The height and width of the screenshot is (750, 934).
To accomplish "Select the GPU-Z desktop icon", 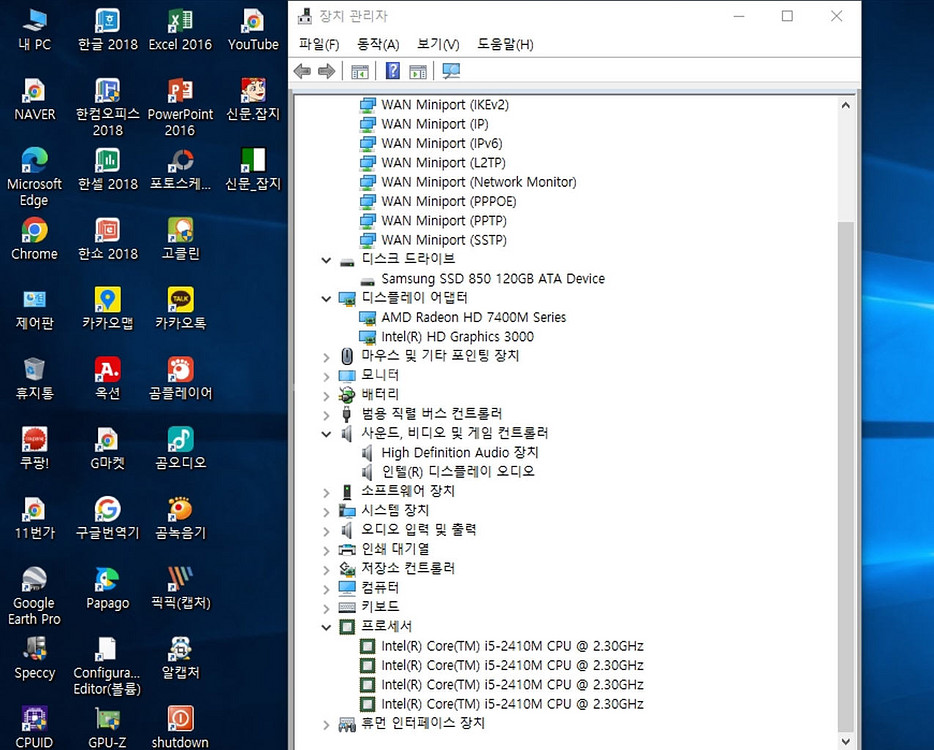I will pyautogui.click(x=108, y=727).
